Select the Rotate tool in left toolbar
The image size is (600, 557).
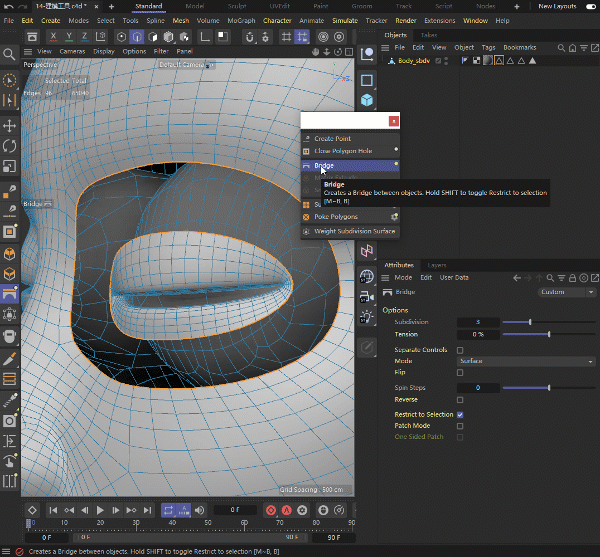pyautogui.click(x=10, y=145)
